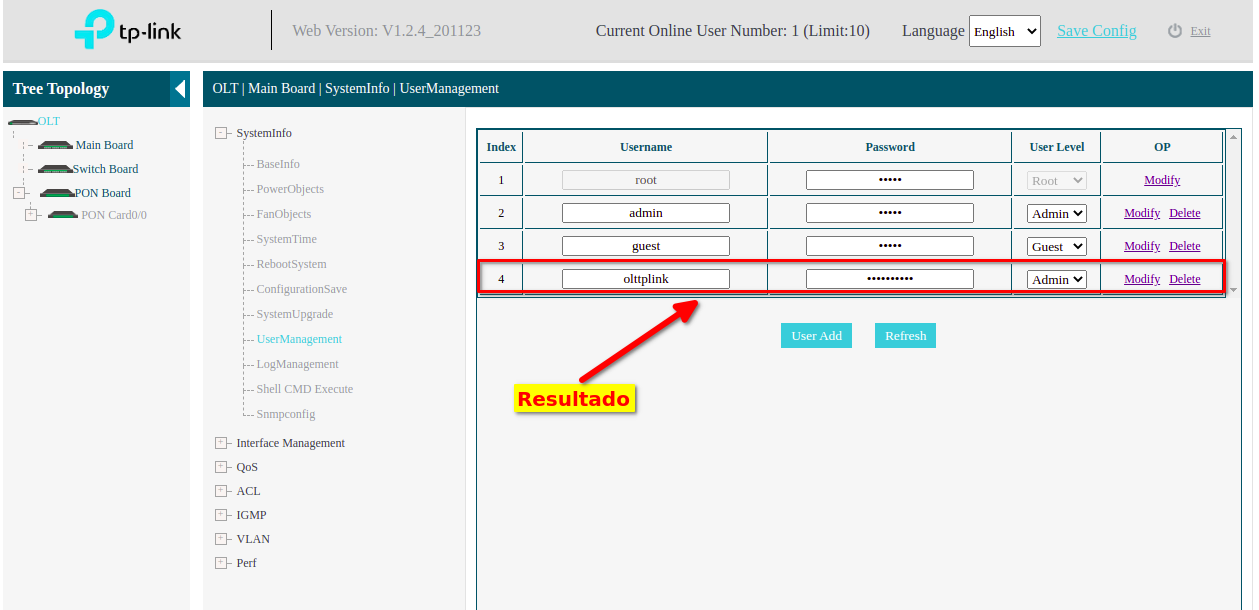Open the LogManagement menu item
1259x610 pixels.
(x=297, y=364)
